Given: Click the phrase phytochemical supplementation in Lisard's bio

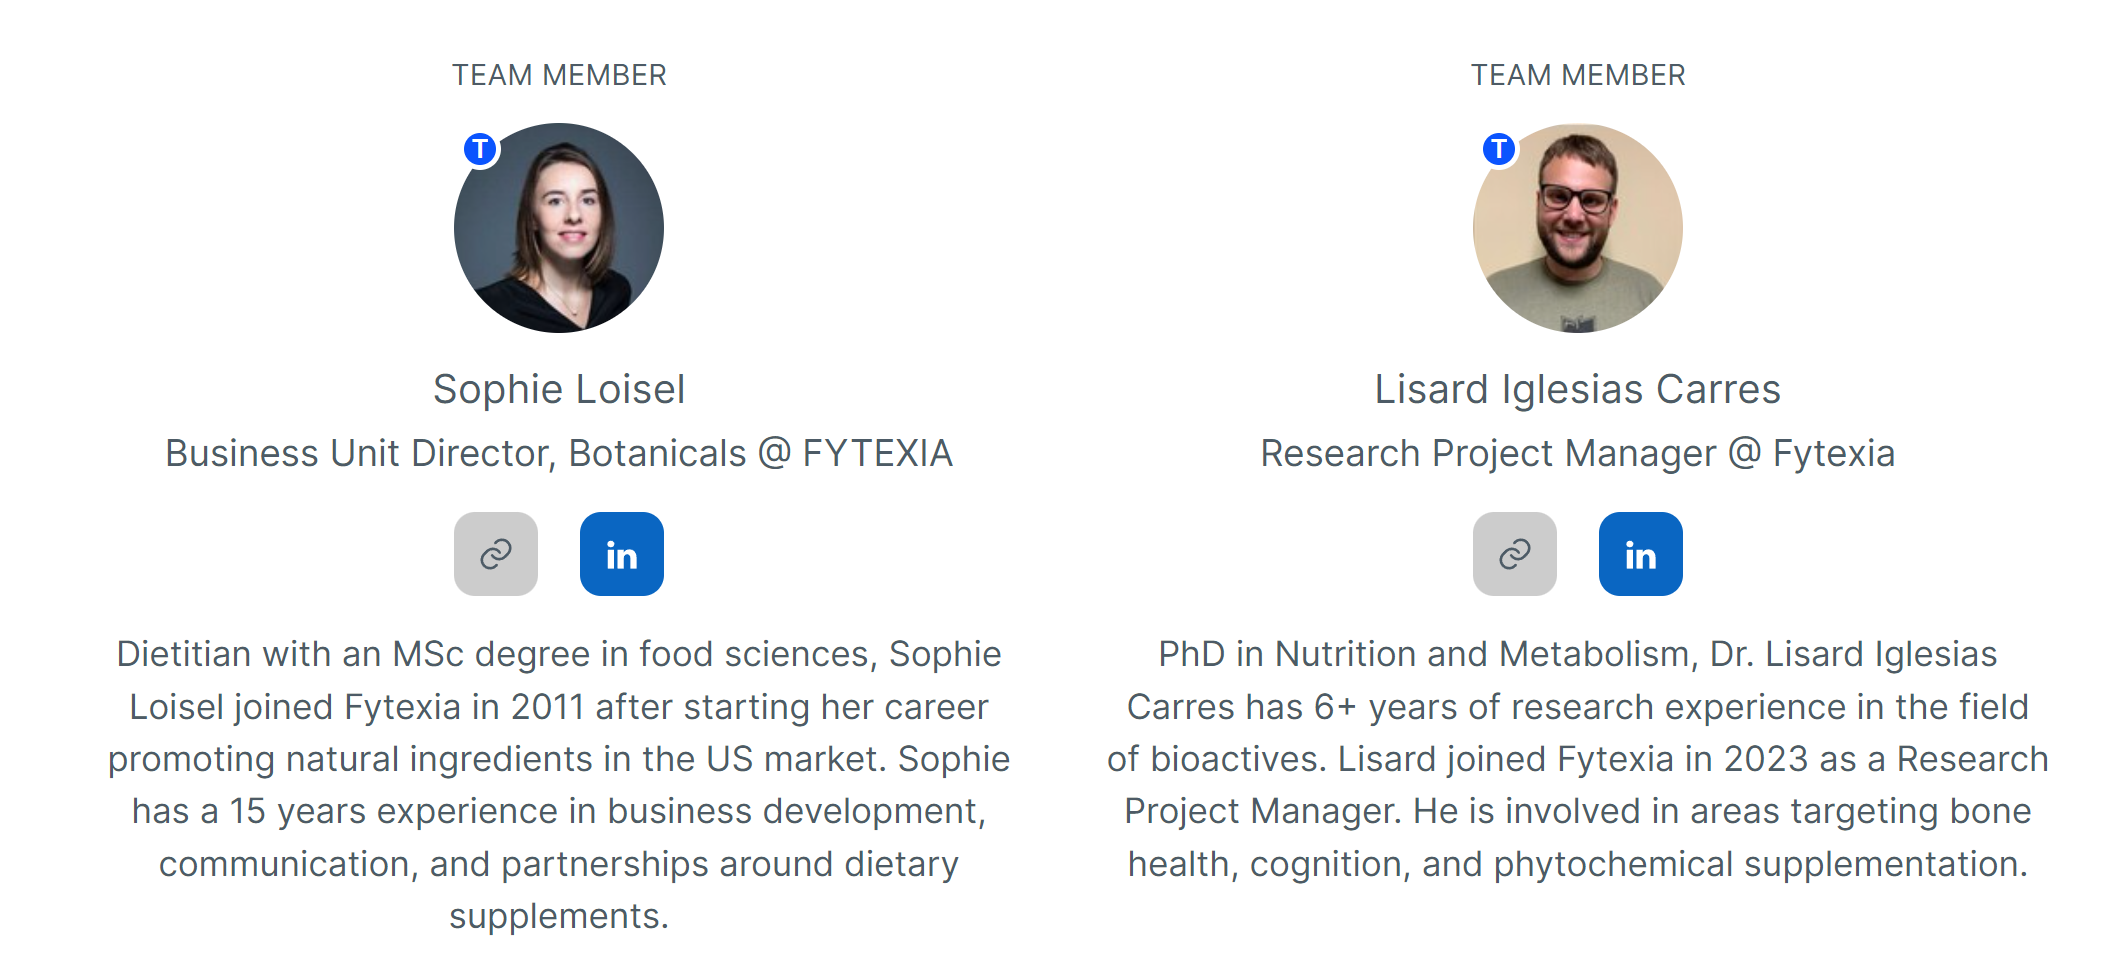Looking at the screenshot, I should pyautogui.click(x=1760, y=864).
